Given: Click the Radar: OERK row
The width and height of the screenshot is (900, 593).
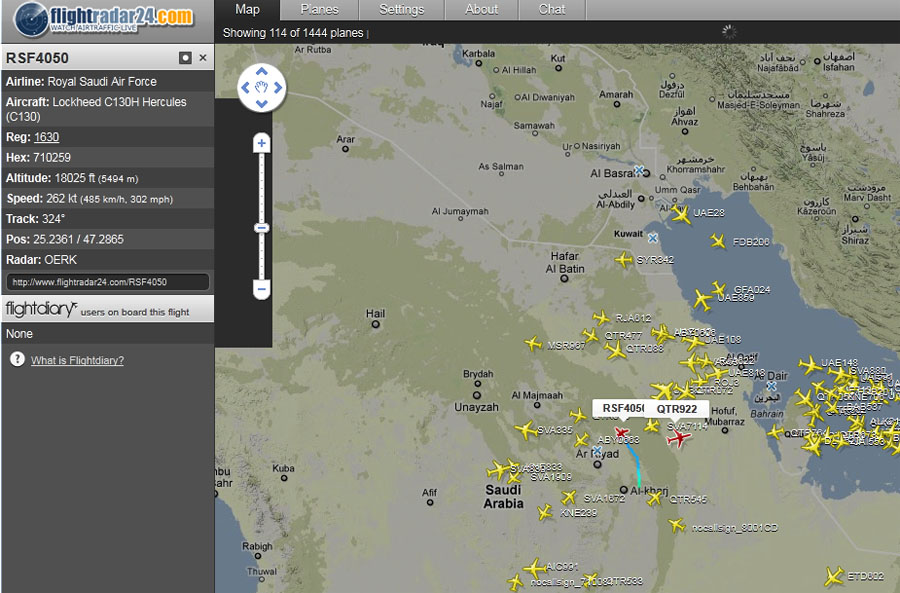Looking at the screenshot, I should click(108, 260).
